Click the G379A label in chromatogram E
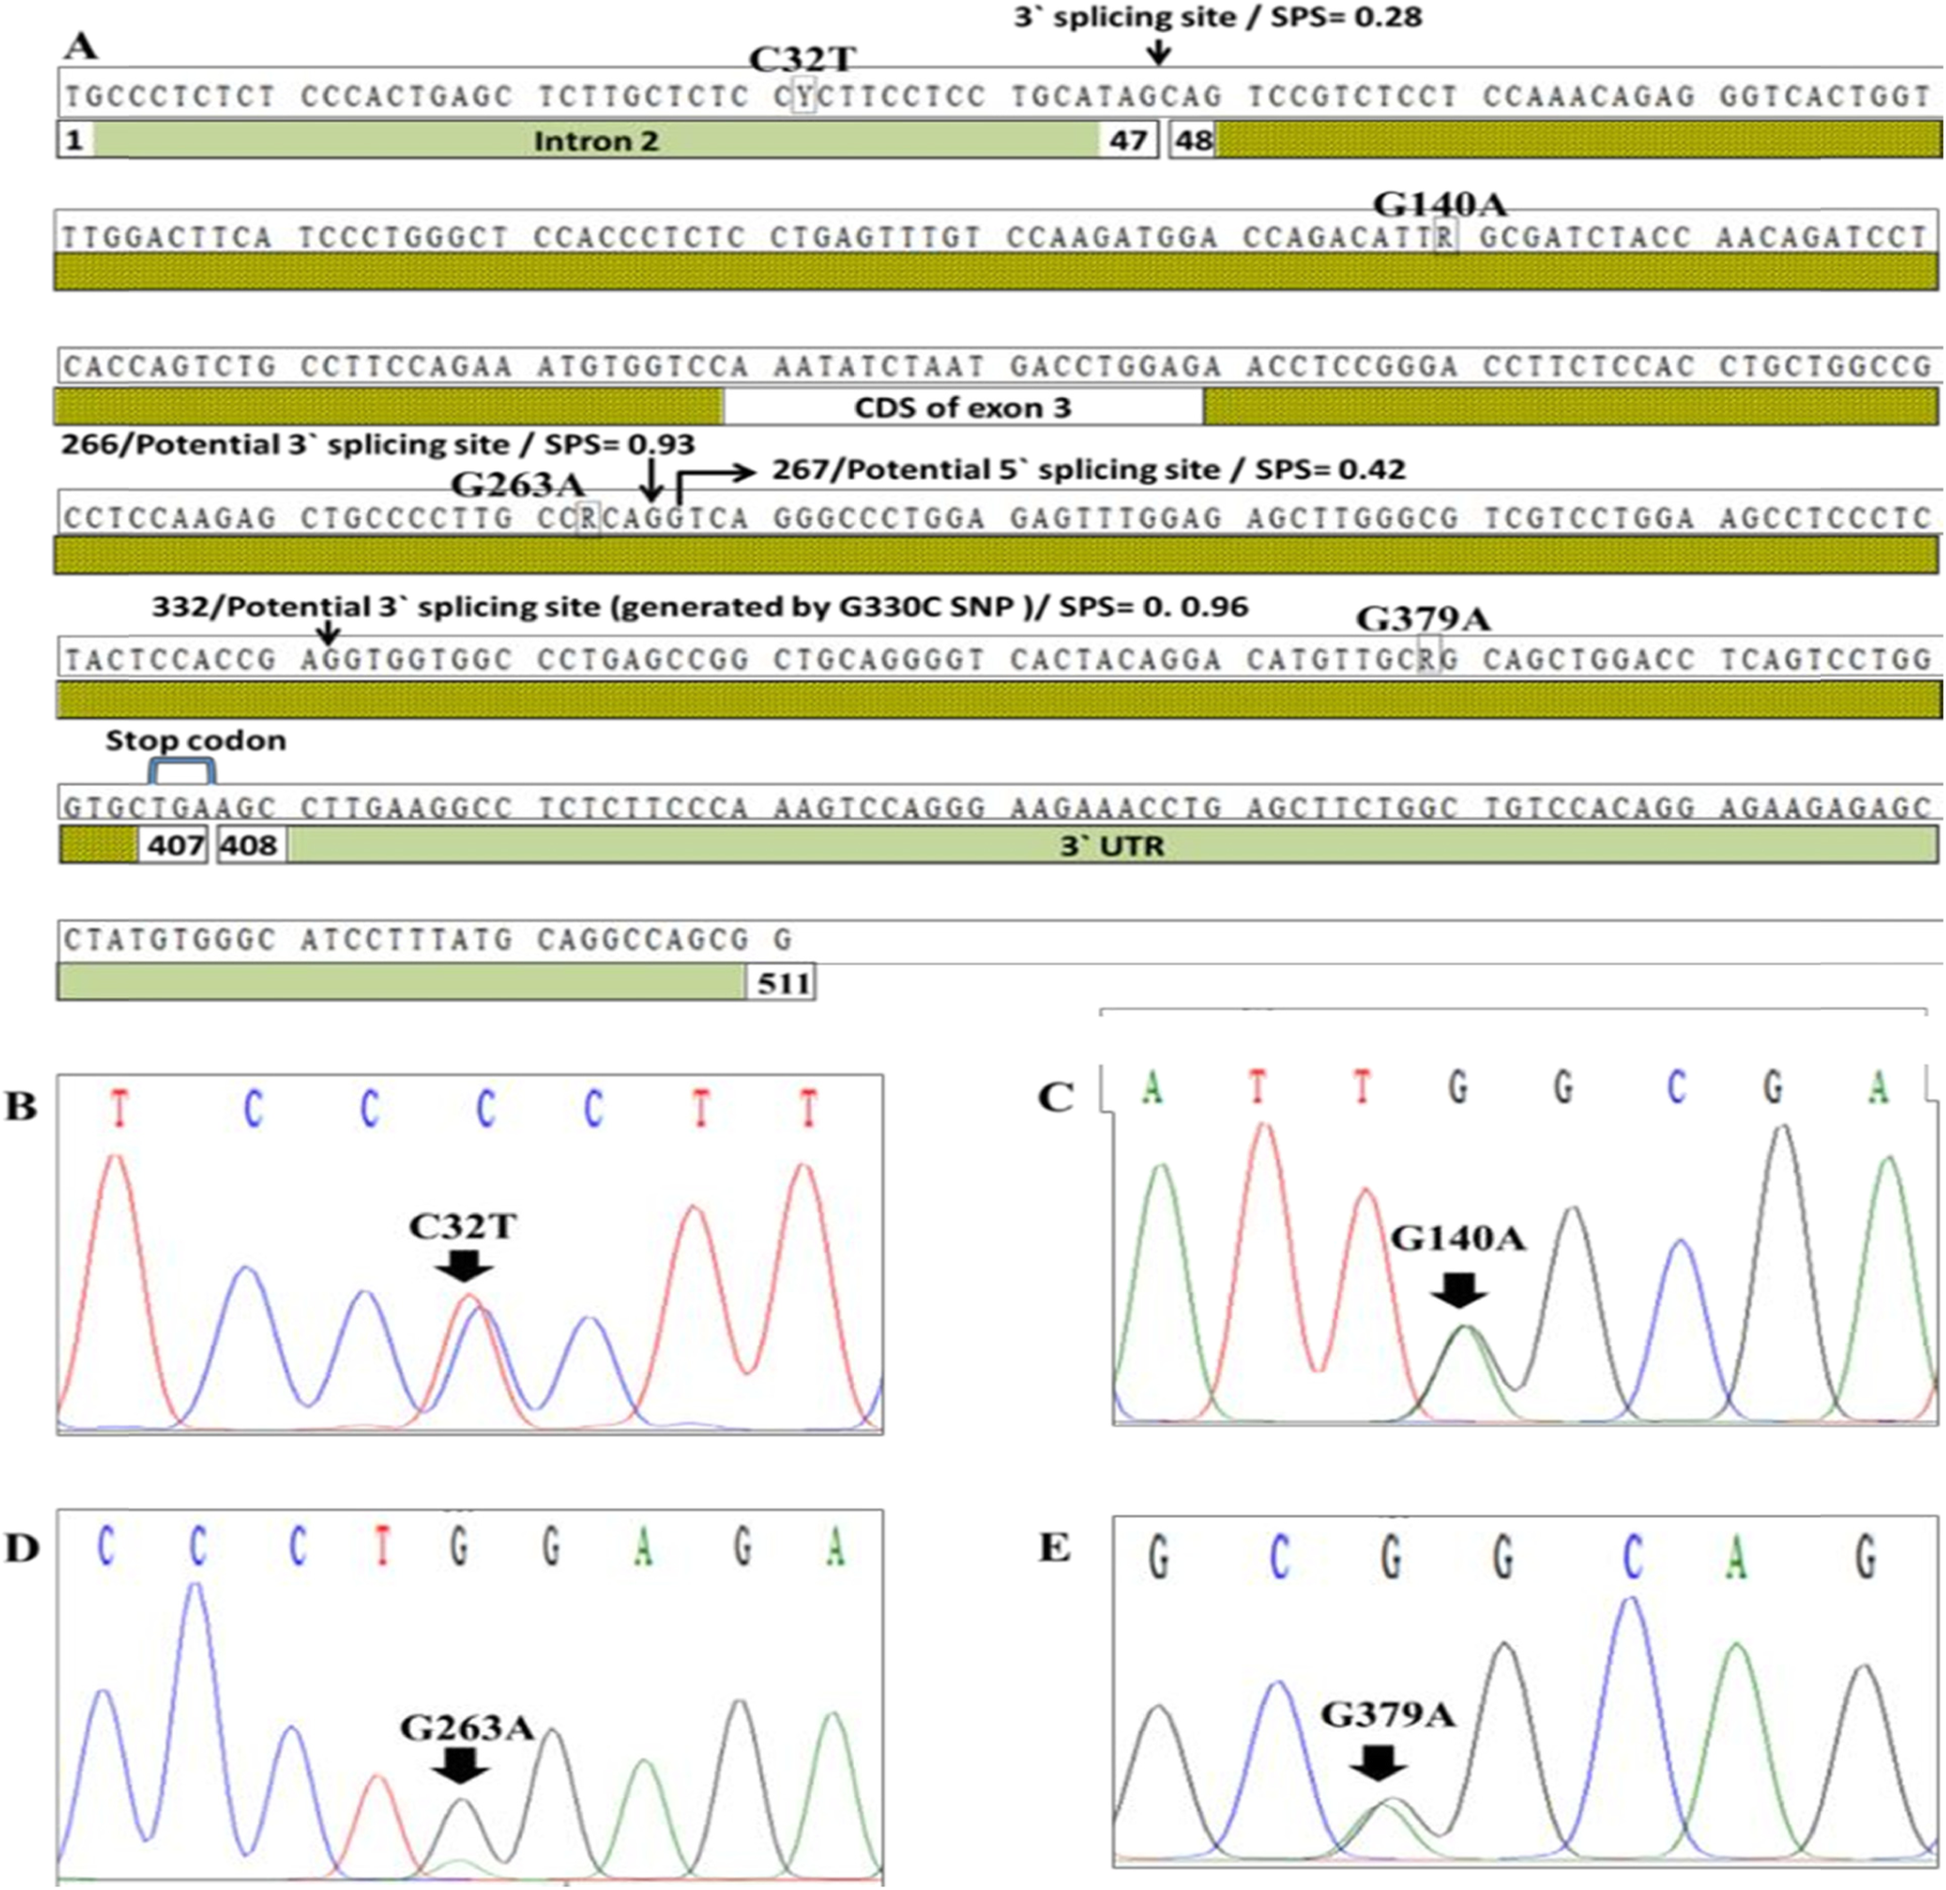 click(1388, 1715)
